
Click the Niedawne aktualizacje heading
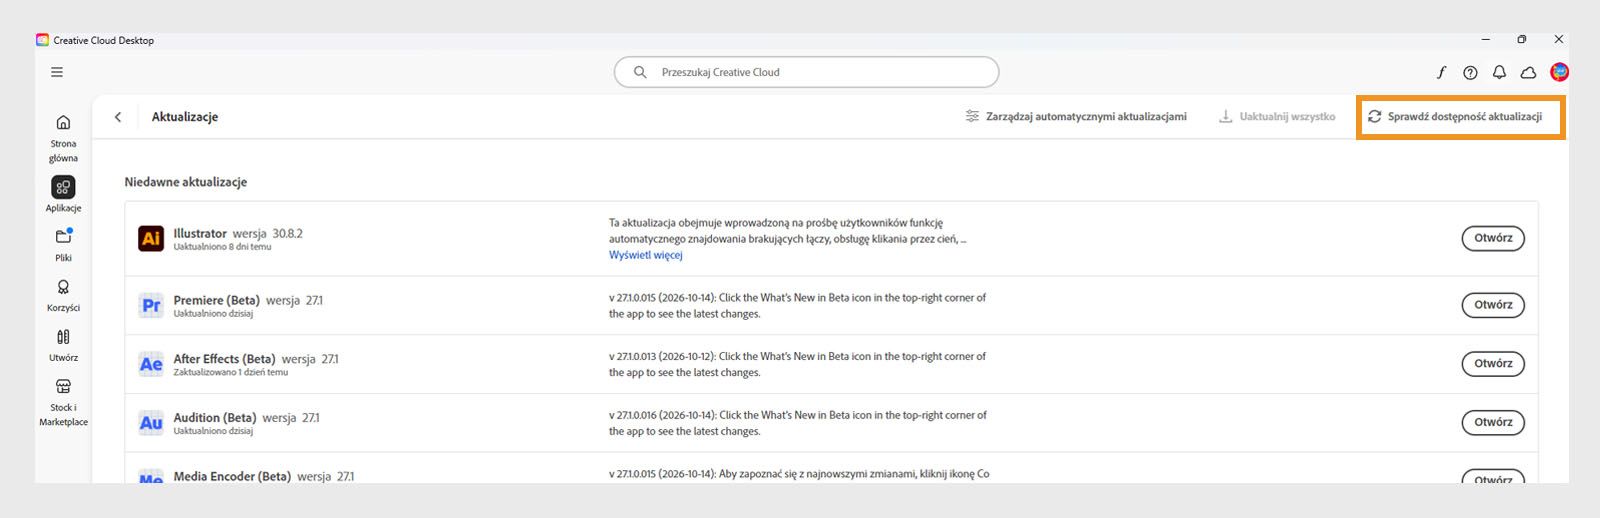pyautogui.click(x=186, y=182)
